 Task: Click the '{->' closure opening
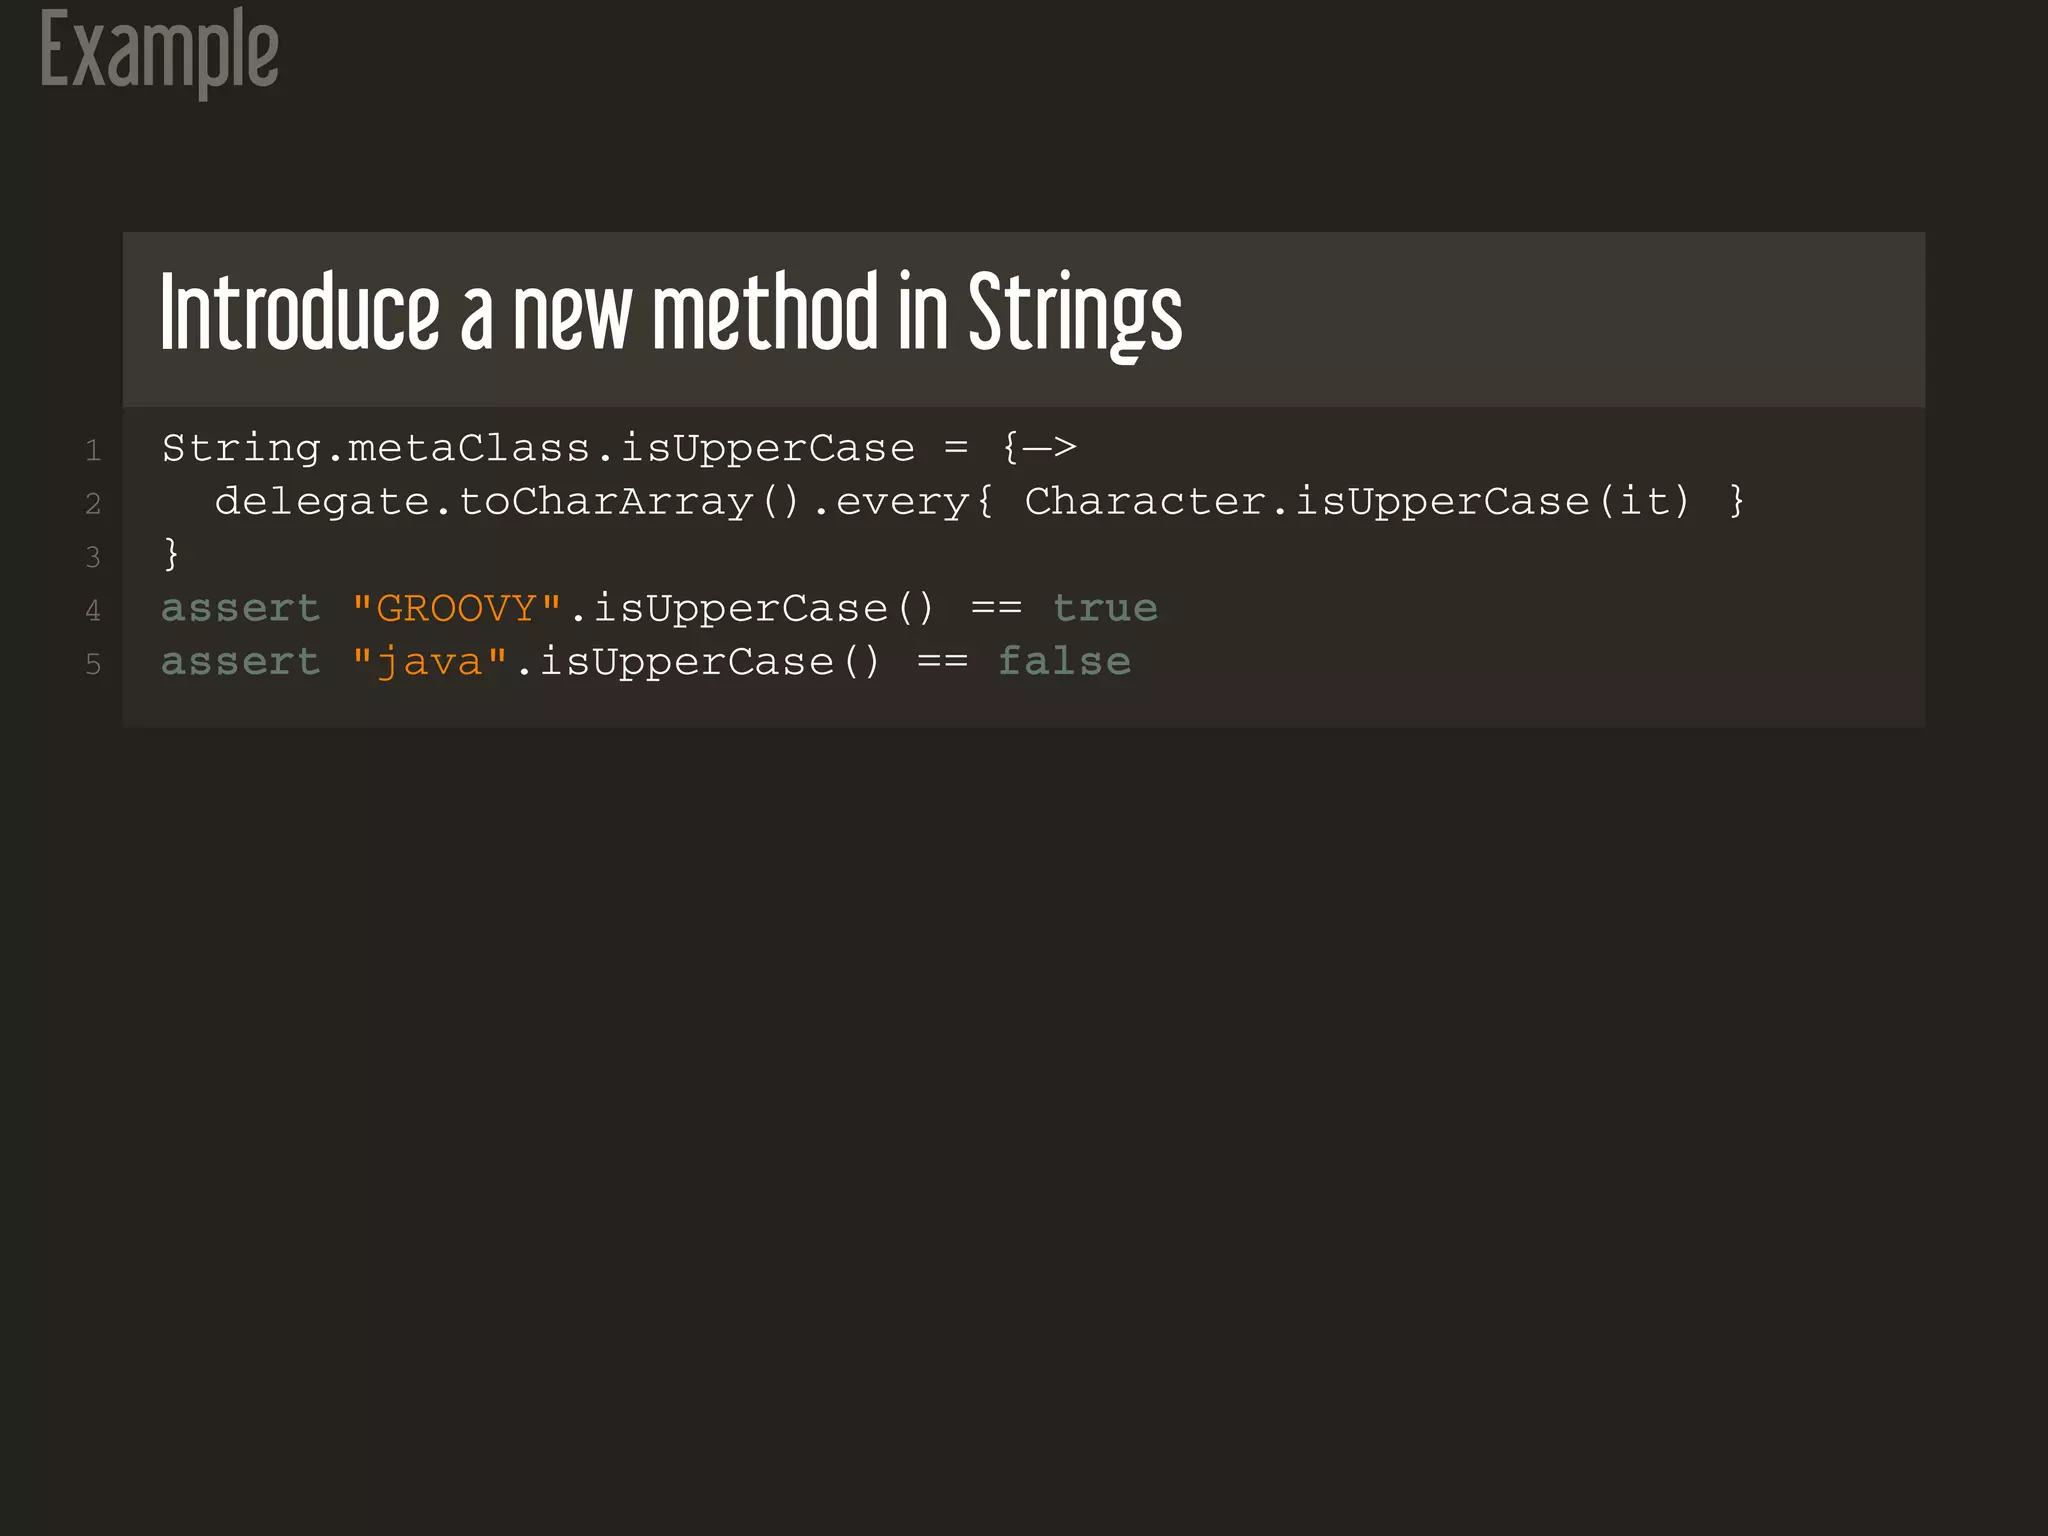1039,447
